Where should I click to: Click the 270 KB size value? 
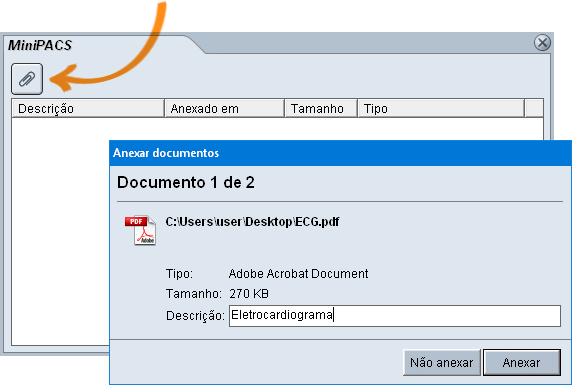click(x=249, y=294)
